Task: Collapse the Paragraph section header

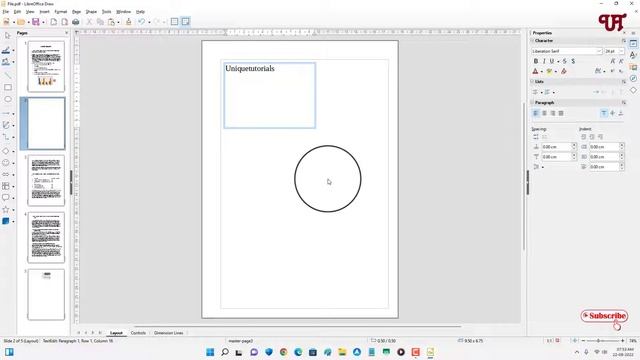Action: (x=544, y=102)
